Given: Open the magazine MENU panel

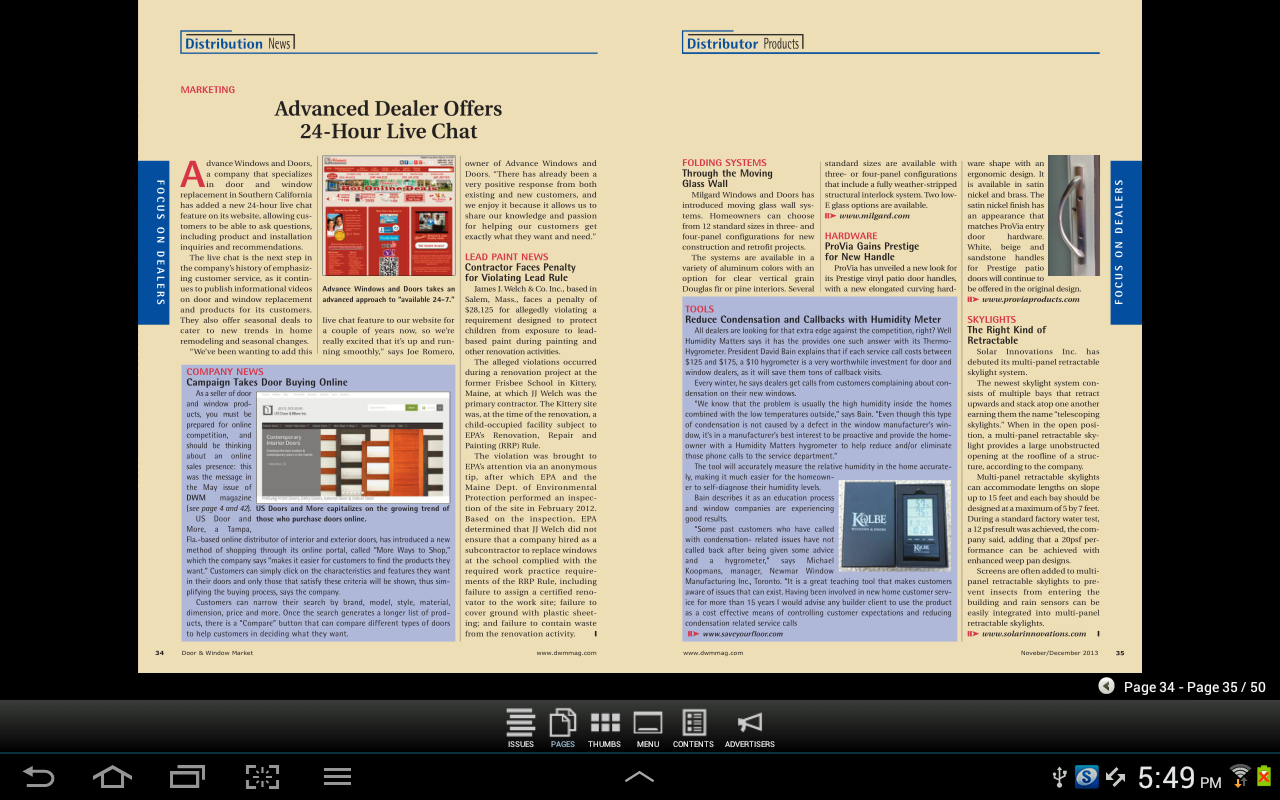Looking at the screenshot, I should [x=648, y=728].
